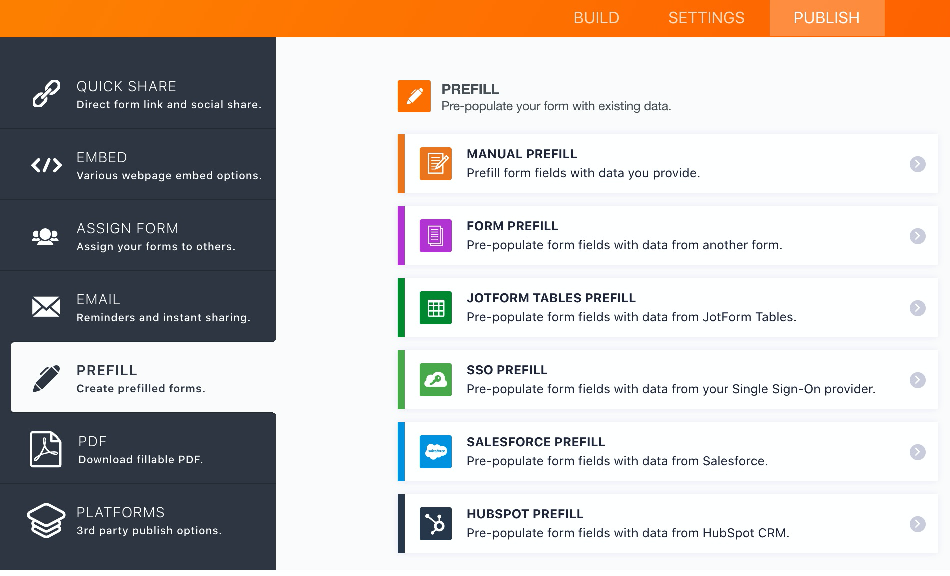
Task: Open the Settings tab
Action: click(x=706, y=18)
